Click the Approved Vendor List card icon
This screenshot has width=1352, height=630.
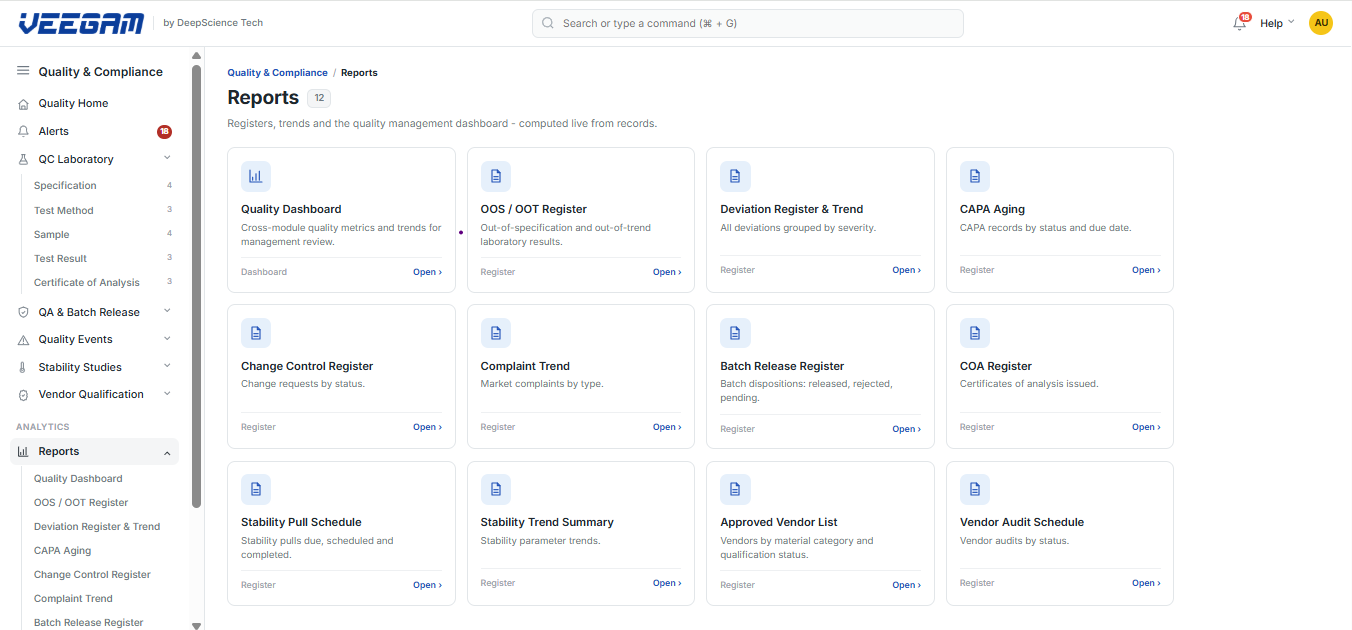[735, 489]
